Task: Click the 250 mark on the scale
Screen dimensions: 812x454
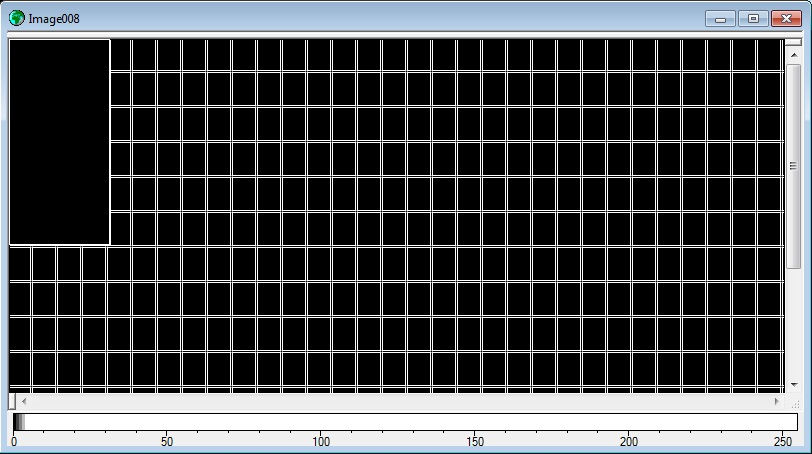Action: click(x=783, y=442)
